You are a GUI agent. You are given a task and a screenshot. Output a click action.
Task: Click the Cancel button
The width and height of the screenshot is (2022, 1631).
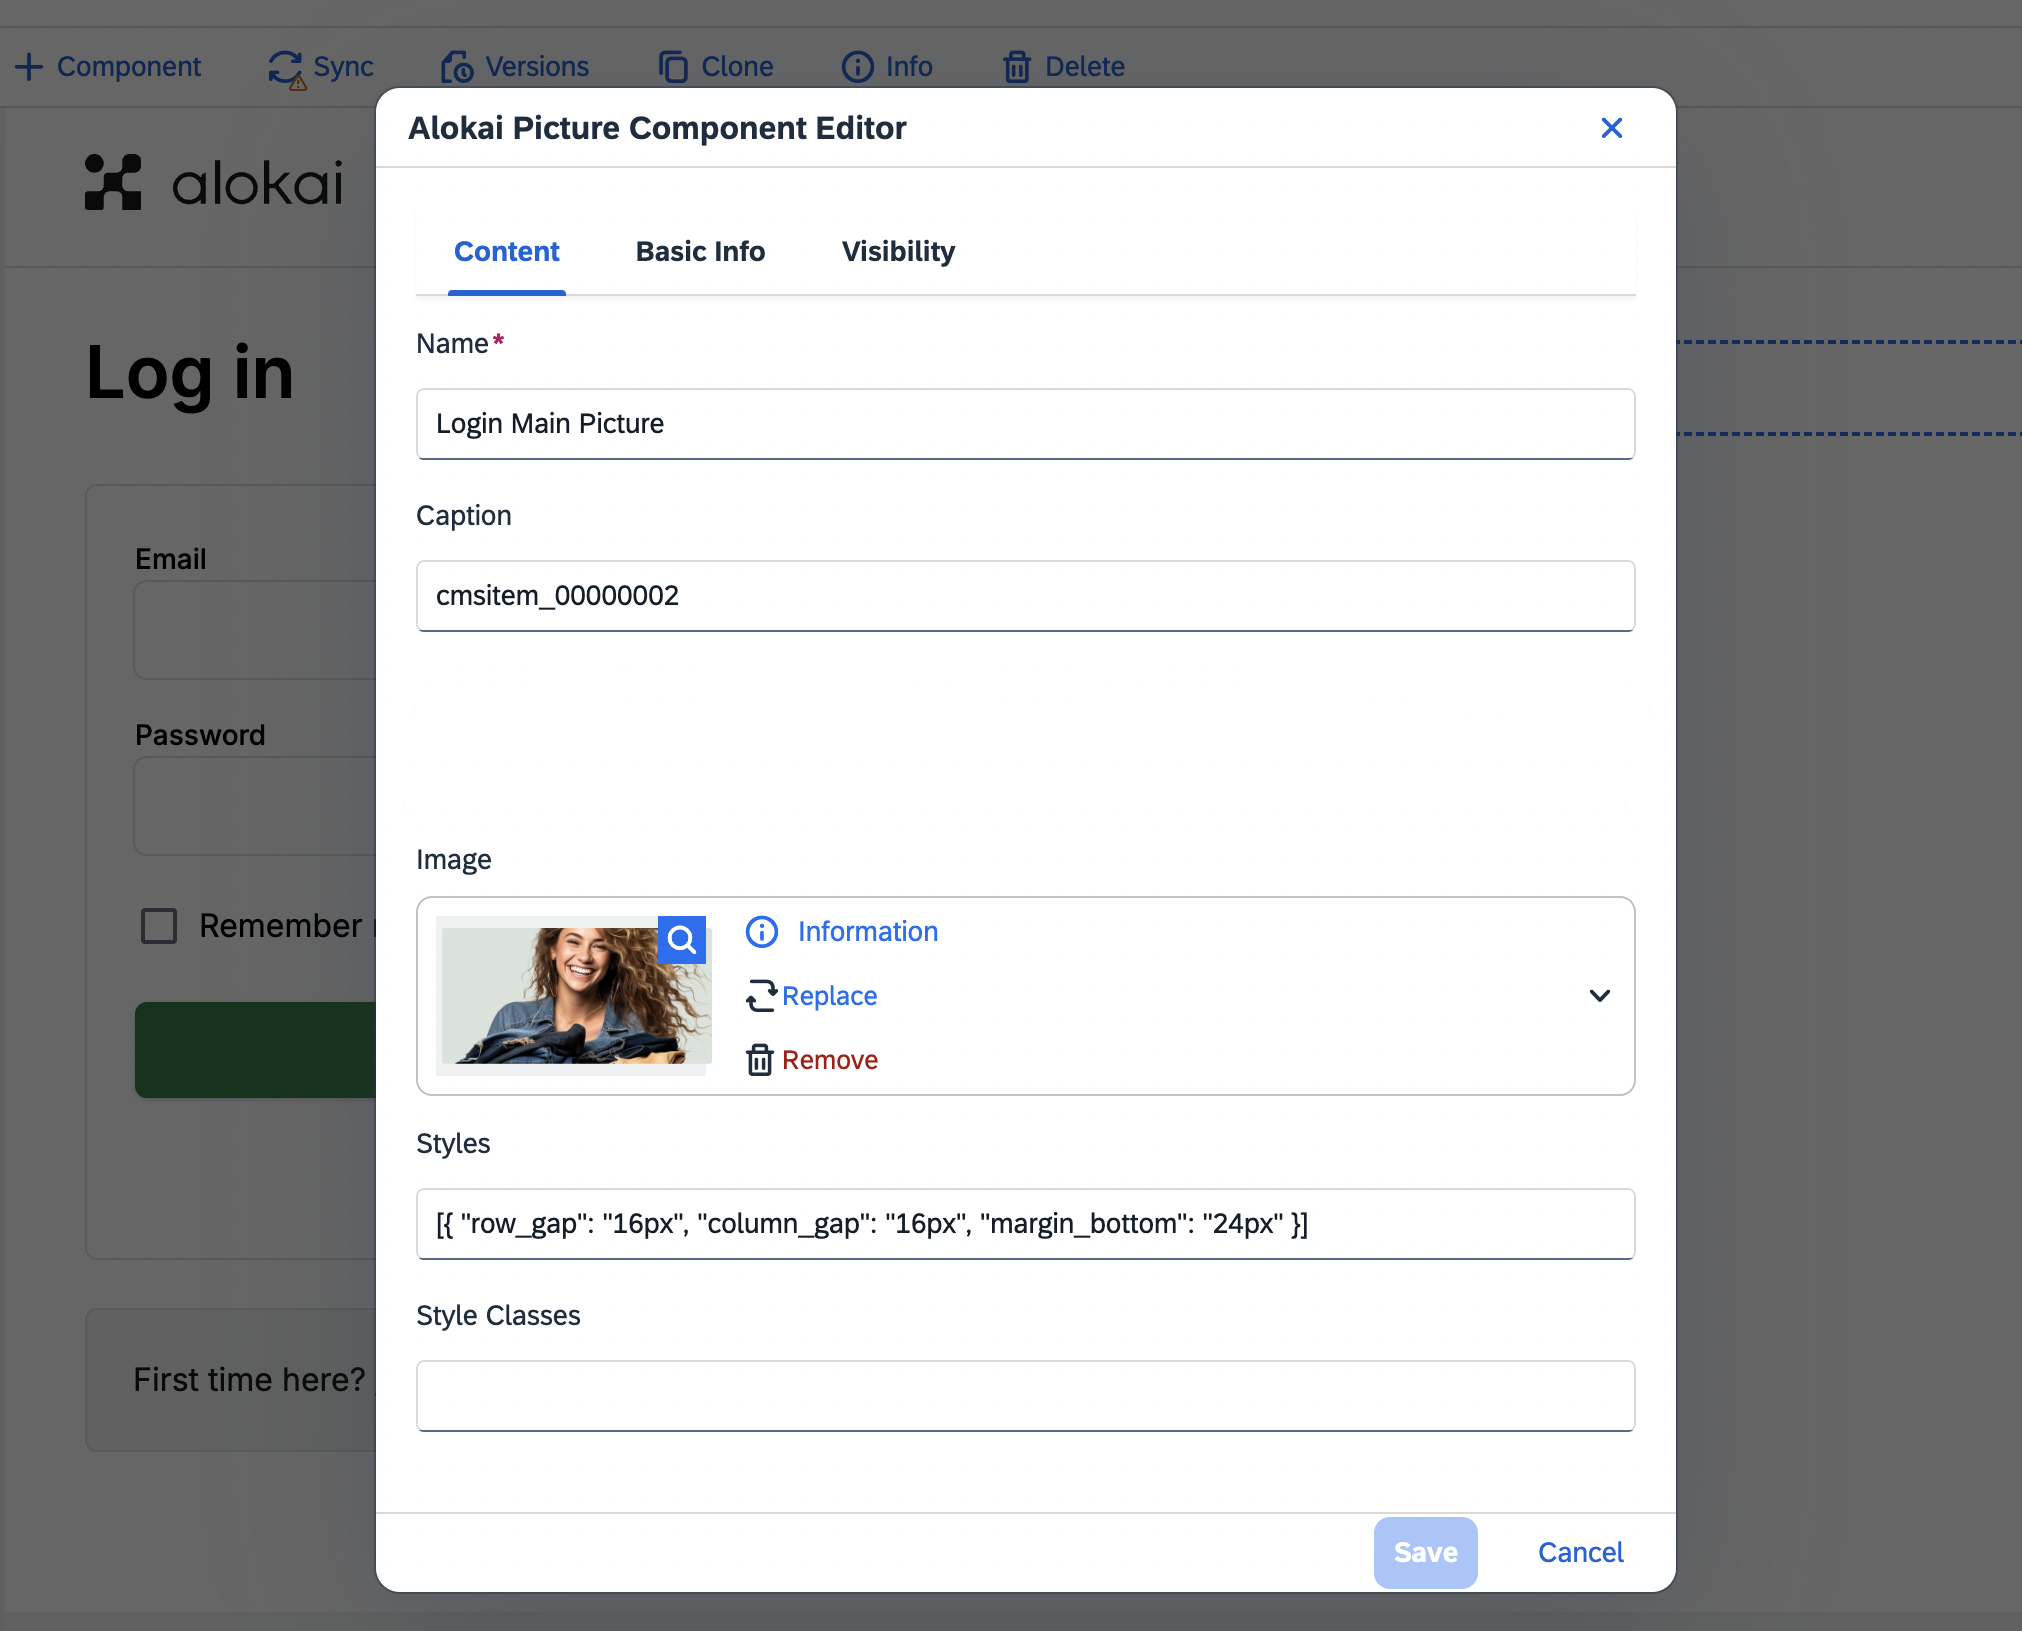click(x=1580, y=1552)
